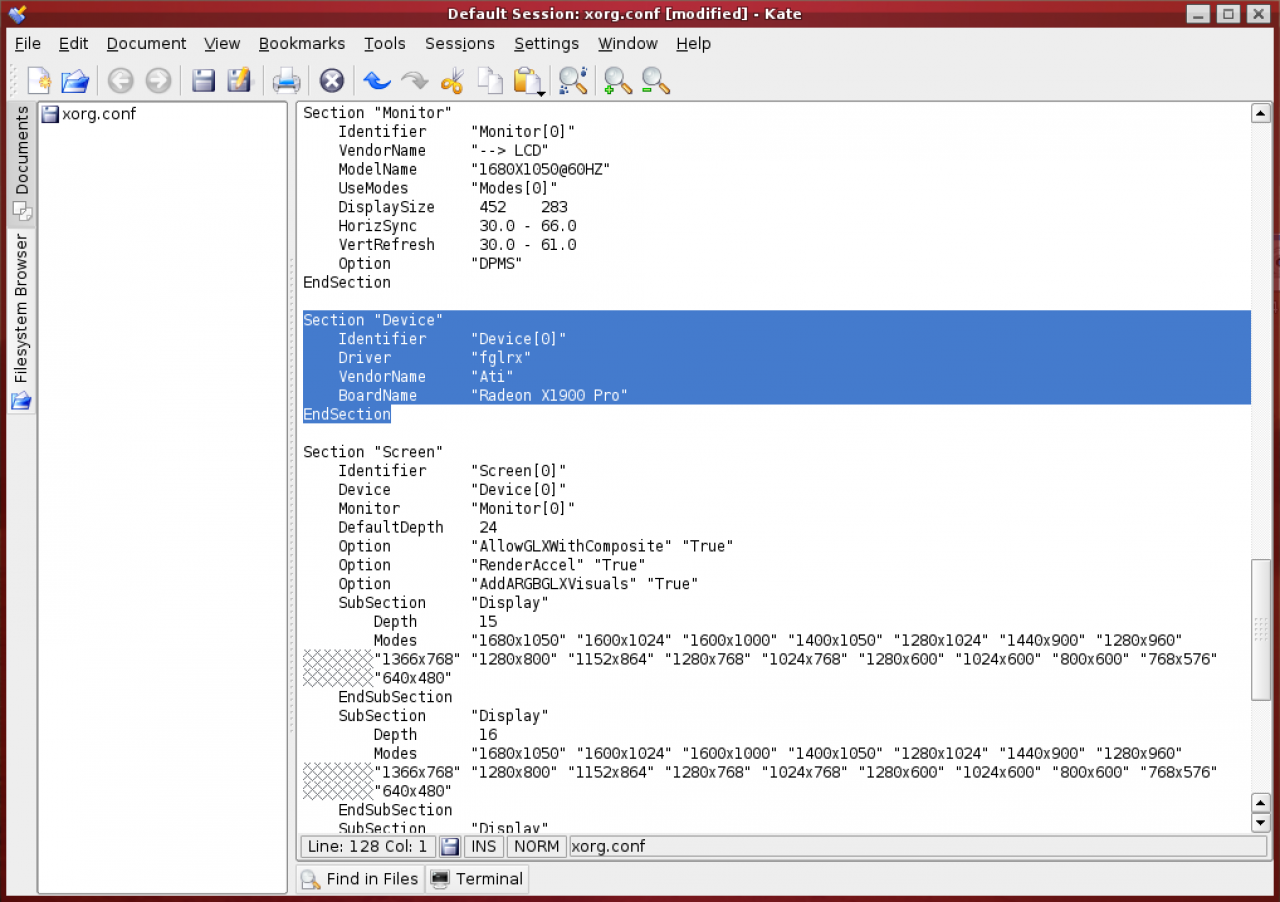Screen dimensions: 1280x902
Task: Print the document using printer icon
Action: click(287, 81)
